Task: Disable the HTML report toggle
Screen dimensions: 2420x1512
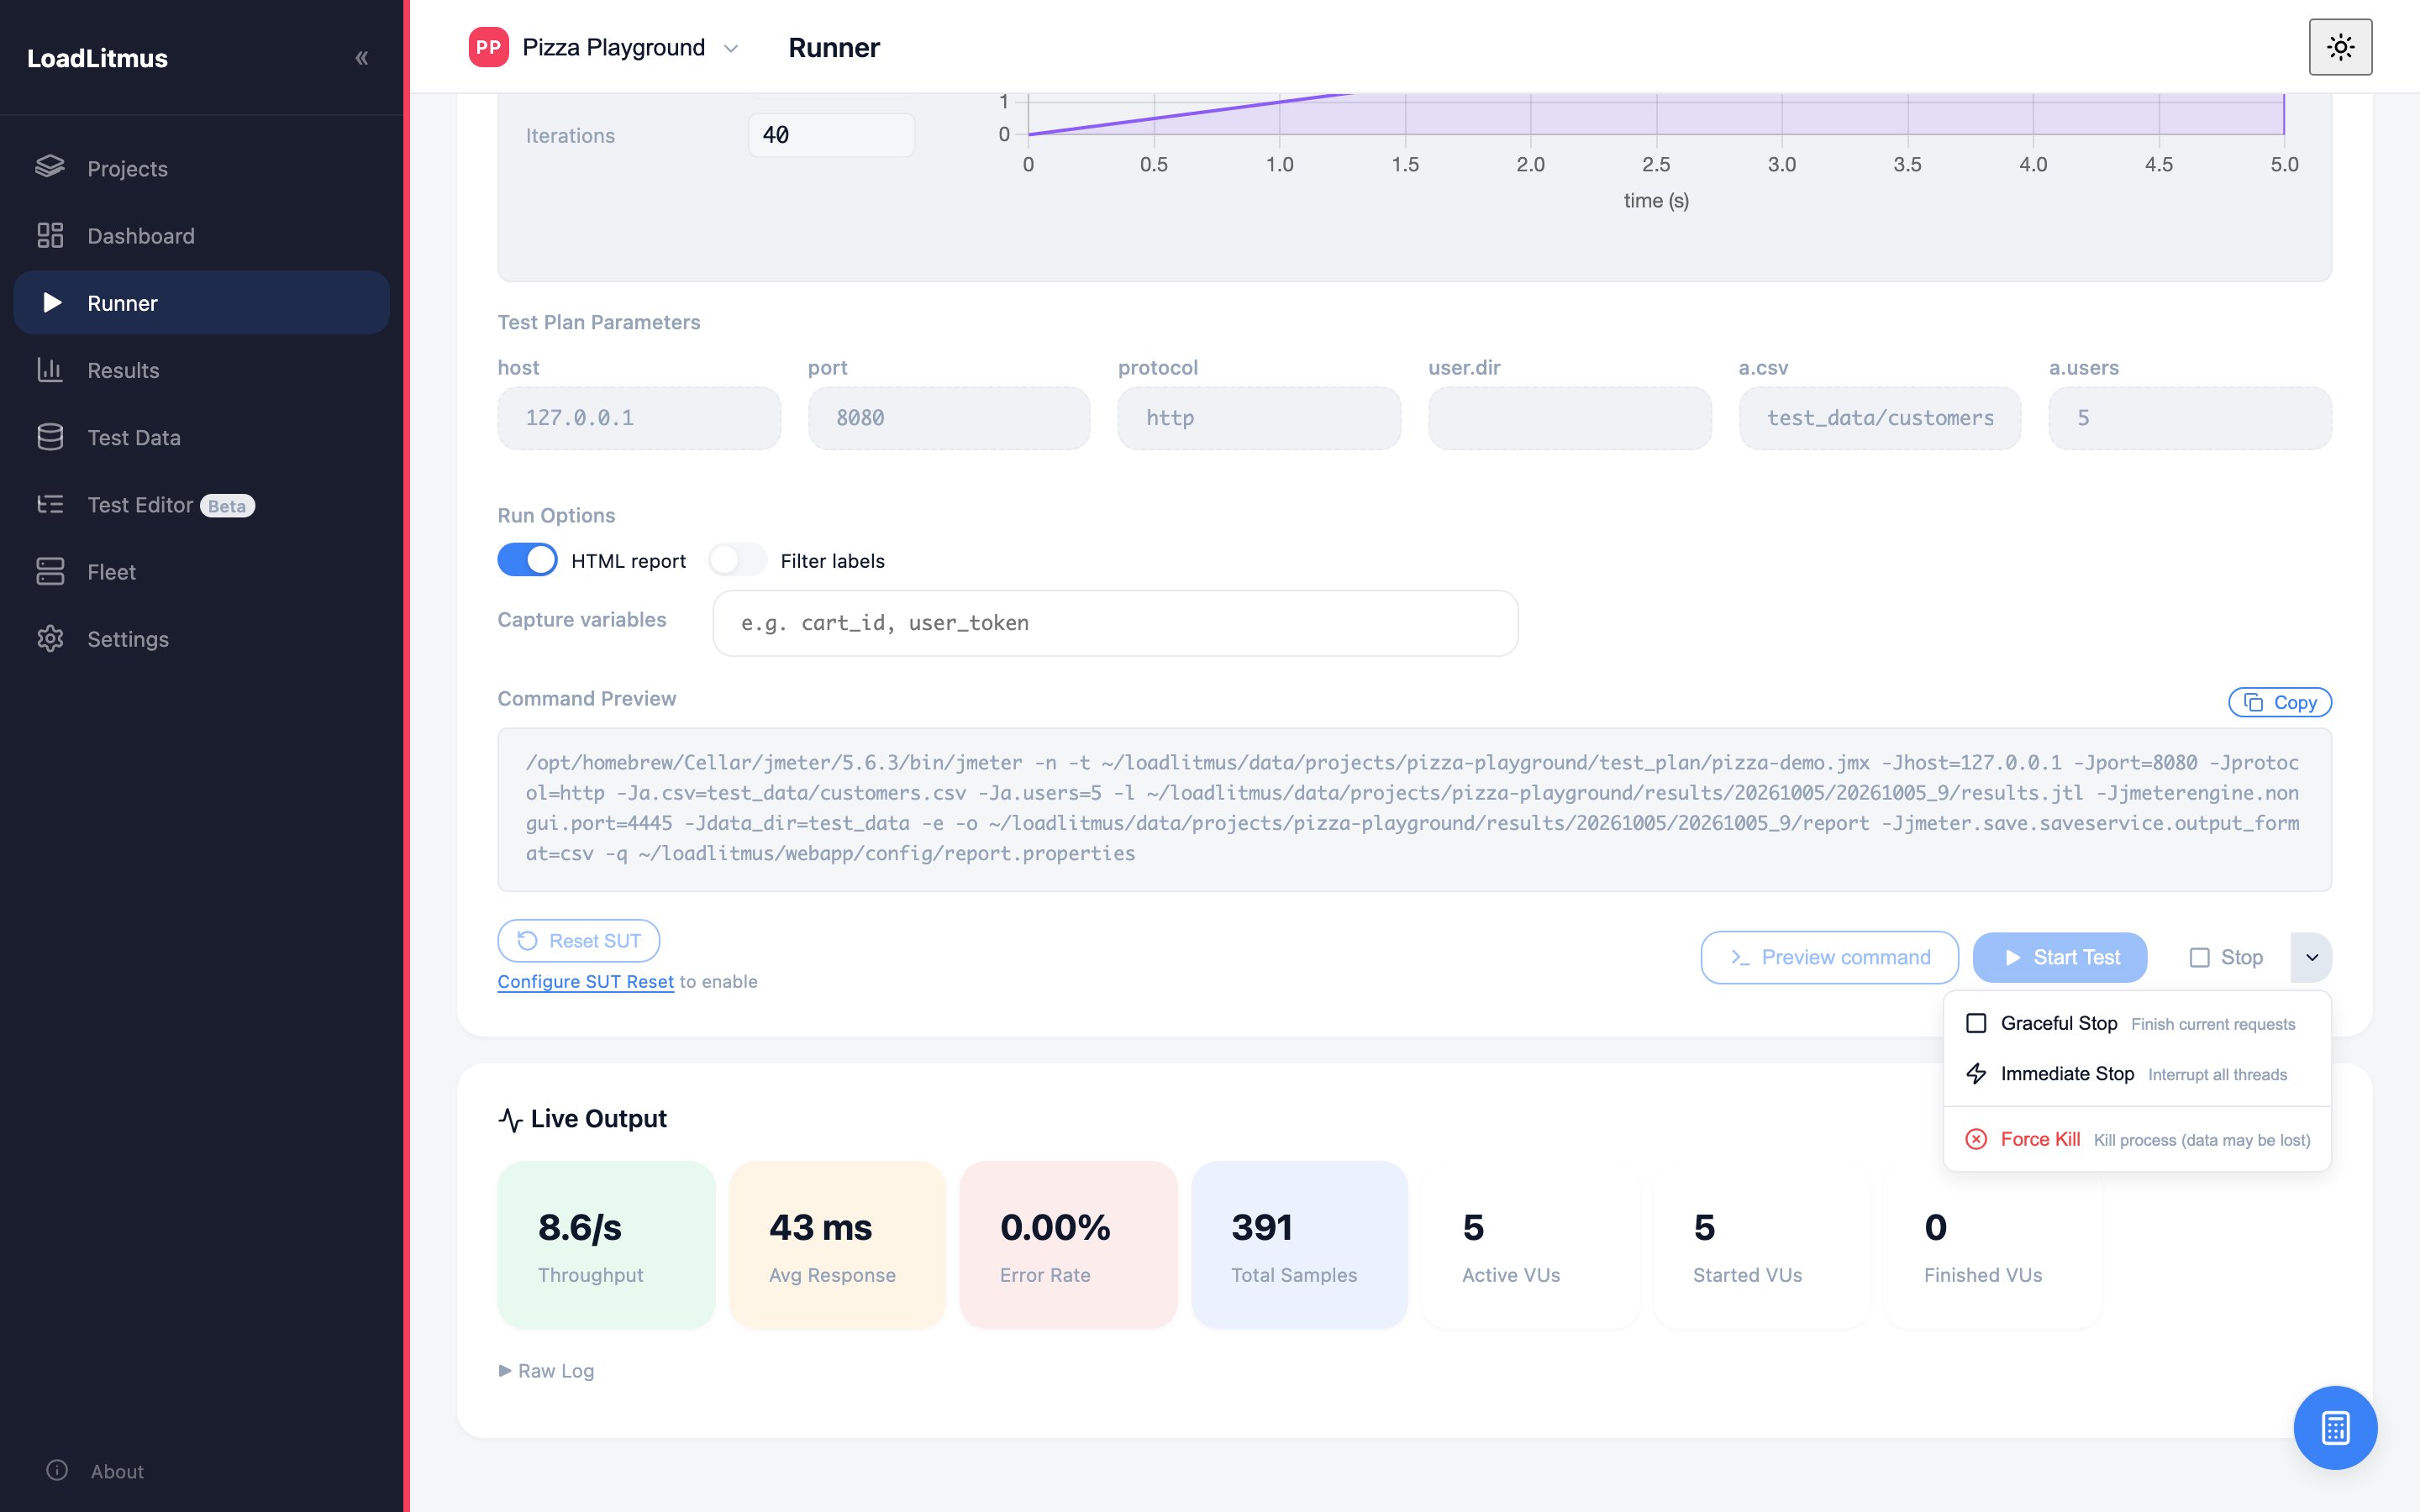Action: (527, 560)
